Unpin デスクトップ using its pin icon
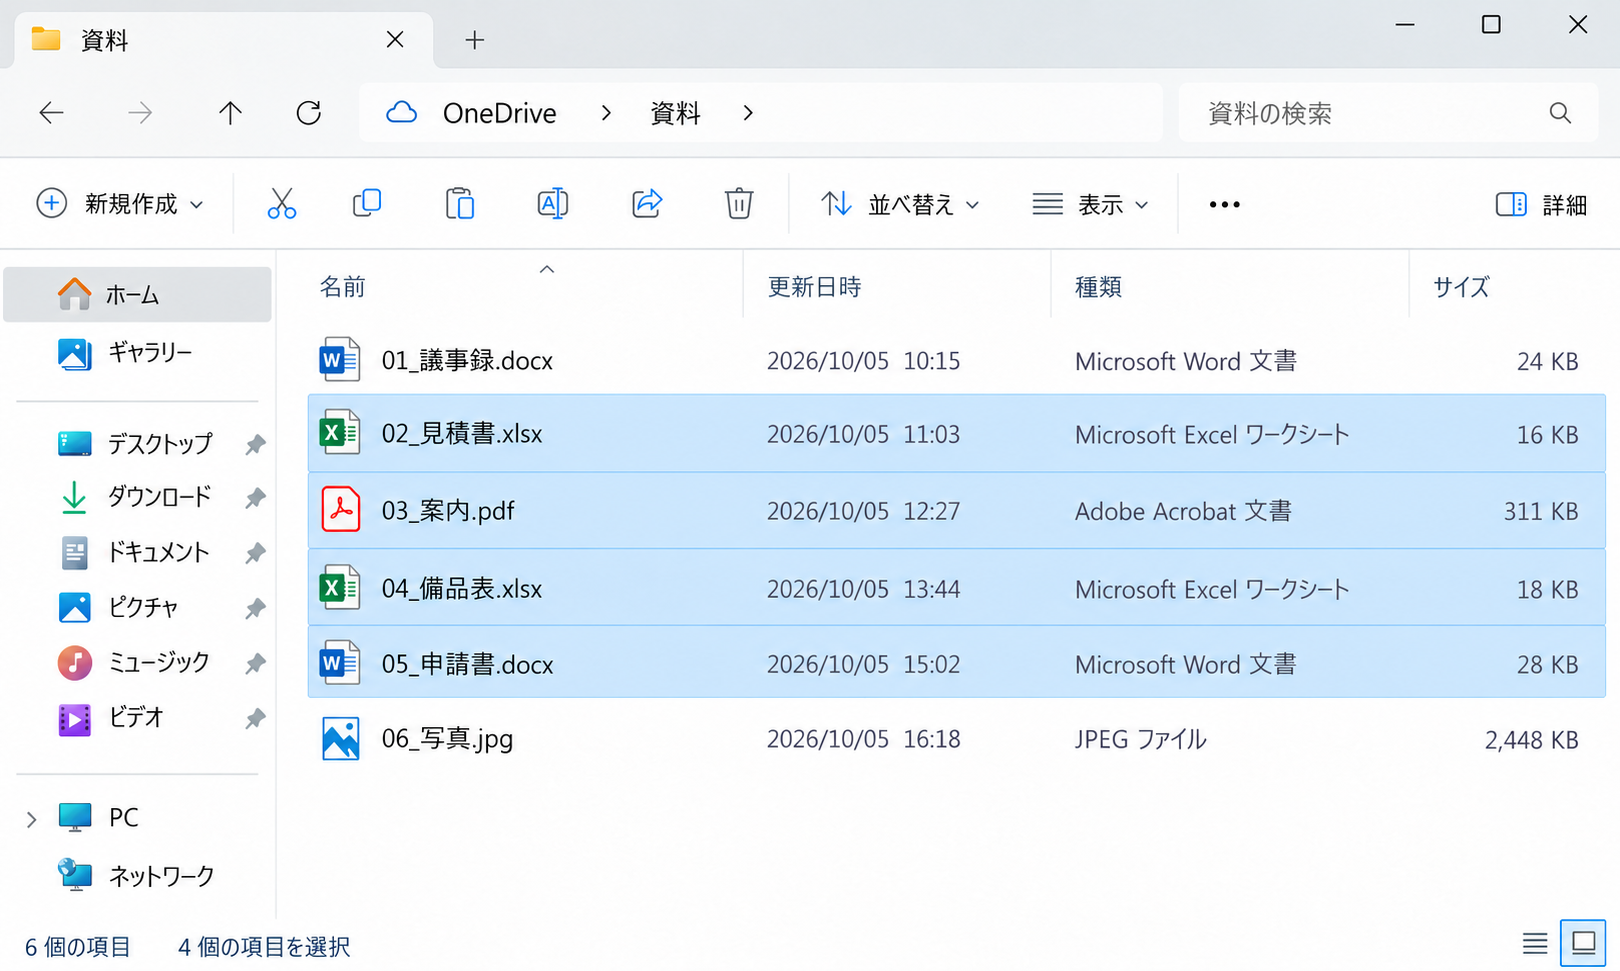 pyautogui.click(x=255, y=444)
